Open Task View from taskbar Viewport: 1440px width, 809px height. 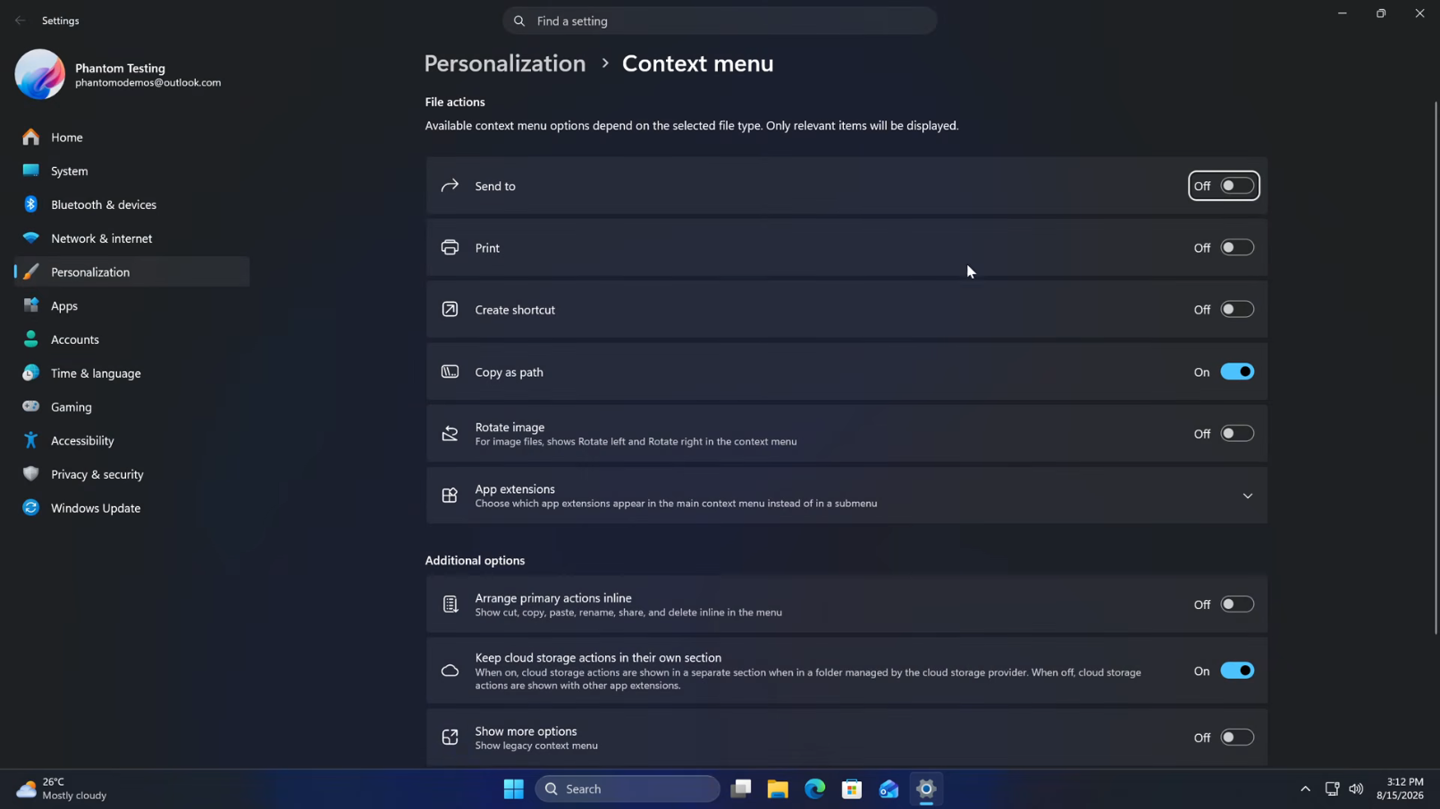(x=741, y=789)
